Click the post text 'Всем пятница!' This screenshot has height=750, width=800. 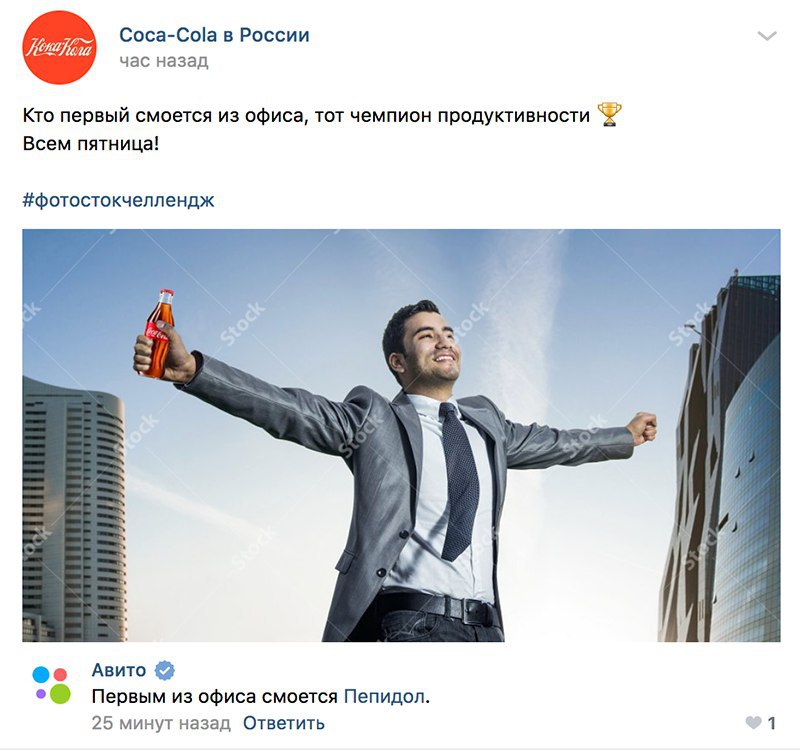(91, 144)
